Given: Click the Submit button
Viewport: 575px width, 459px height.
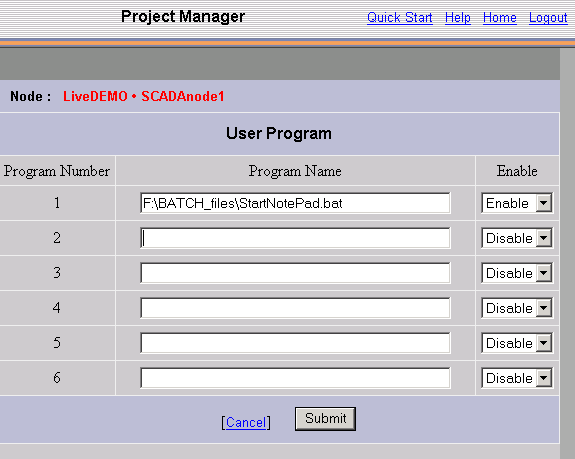Looking at the screenshot, I should [x=325, y=419].
